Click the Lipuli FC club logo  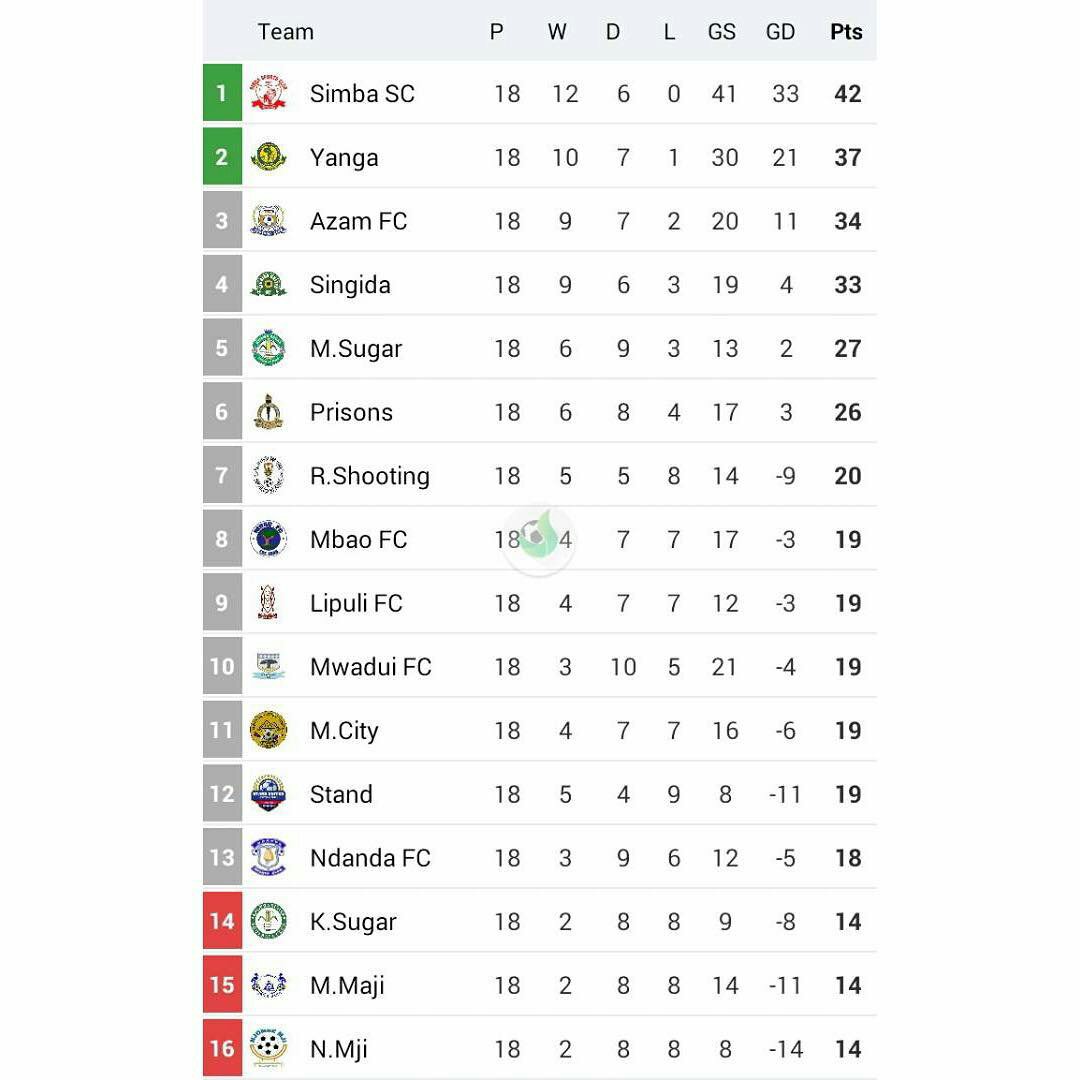(x=268, y=603)
